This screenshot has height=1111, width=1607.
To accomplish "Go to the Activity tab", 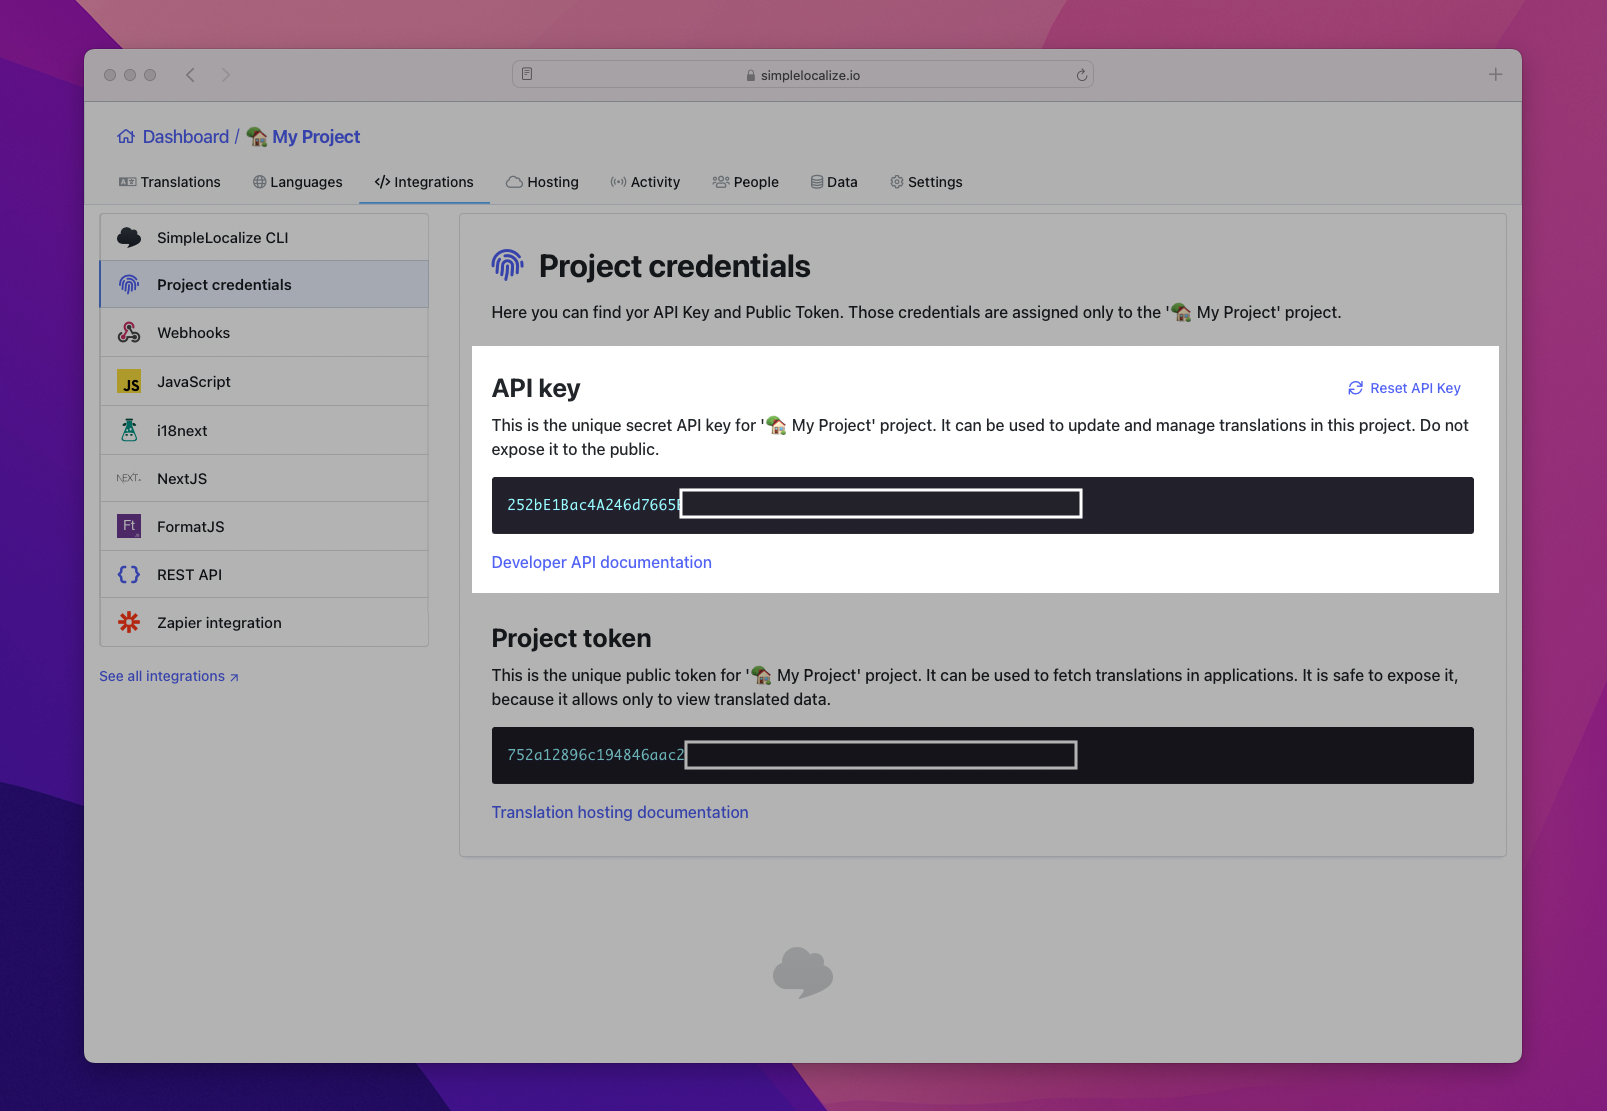I will click(x=645, y=182).
